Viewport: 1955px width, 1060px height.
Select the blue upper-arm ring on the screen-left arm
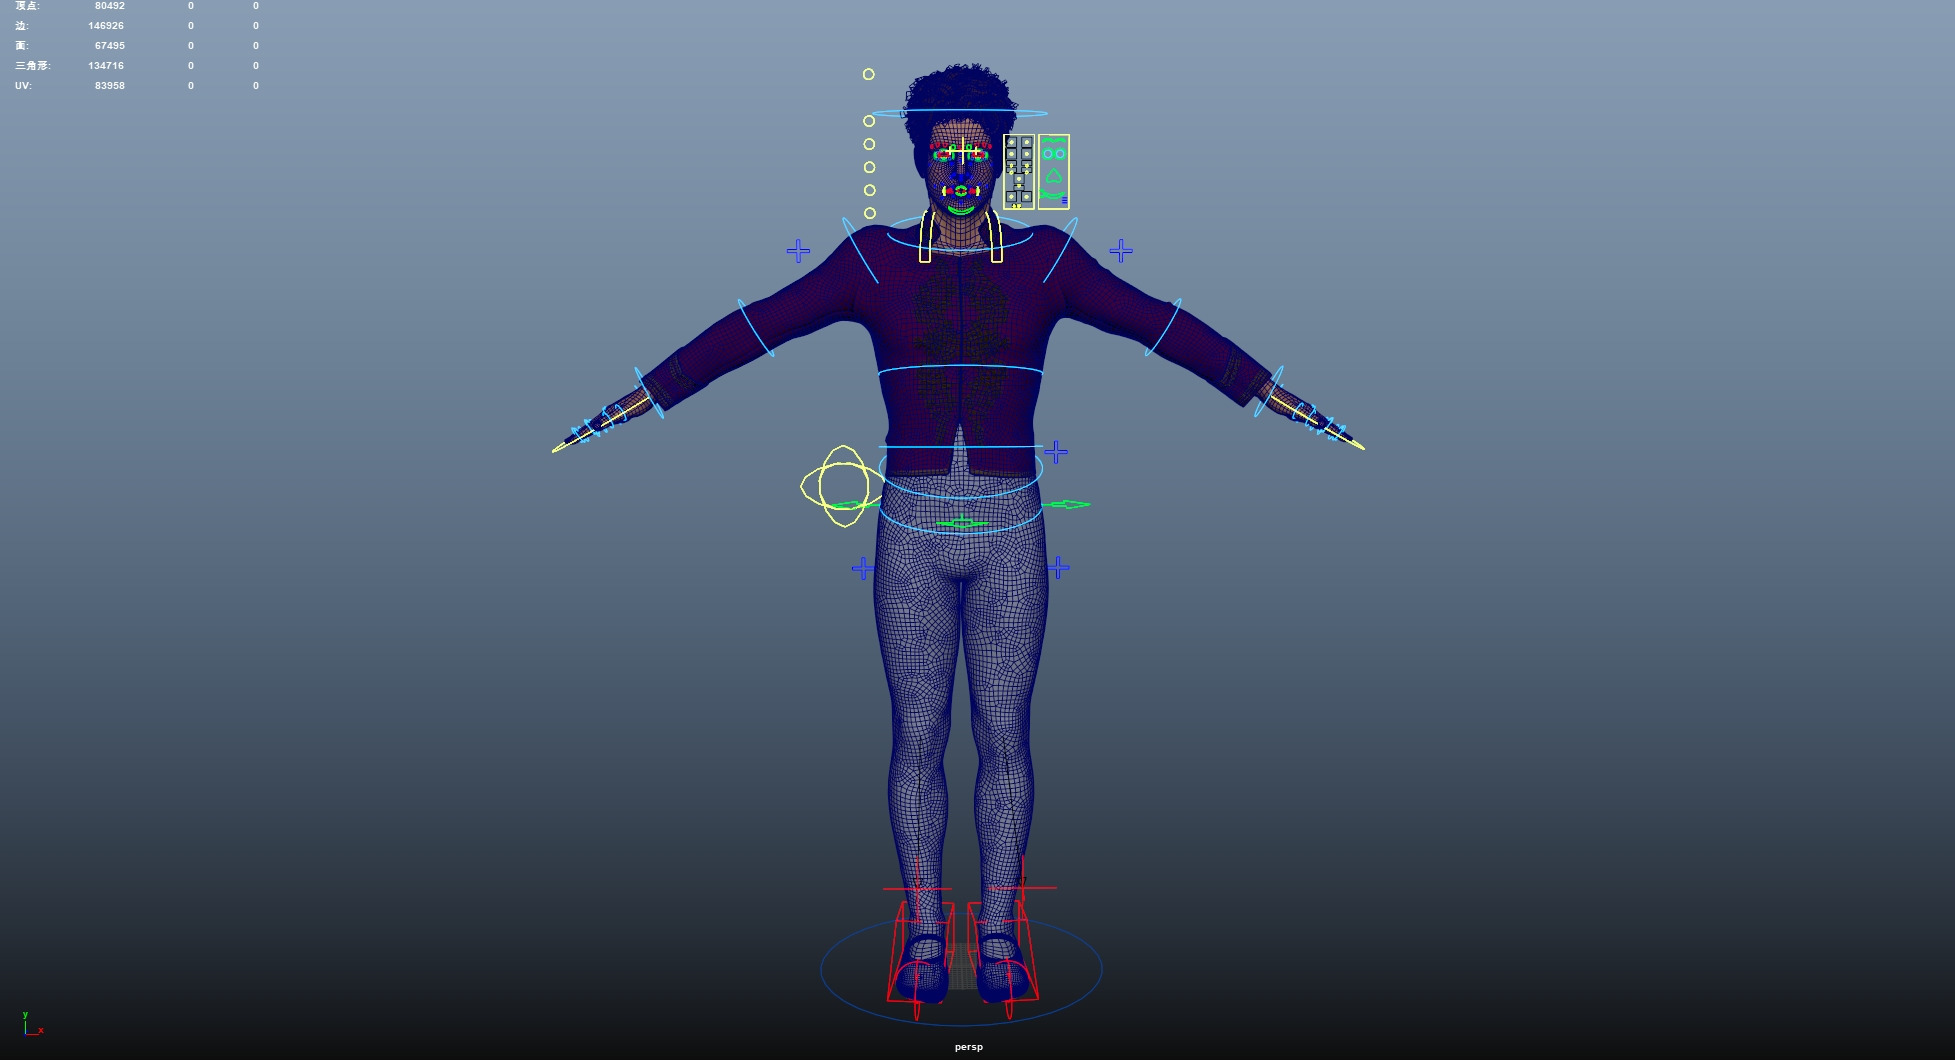click(x=756, y=327)
